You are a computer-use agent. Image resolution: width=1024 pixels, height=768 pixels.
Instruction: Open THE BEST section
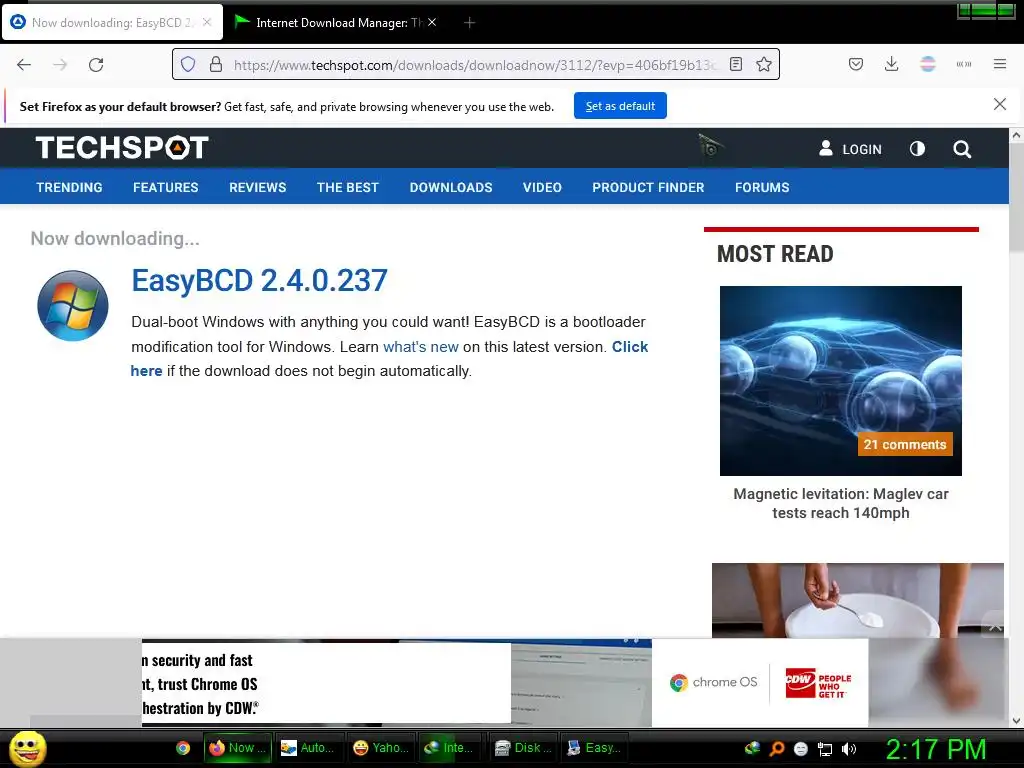[347, 187]
